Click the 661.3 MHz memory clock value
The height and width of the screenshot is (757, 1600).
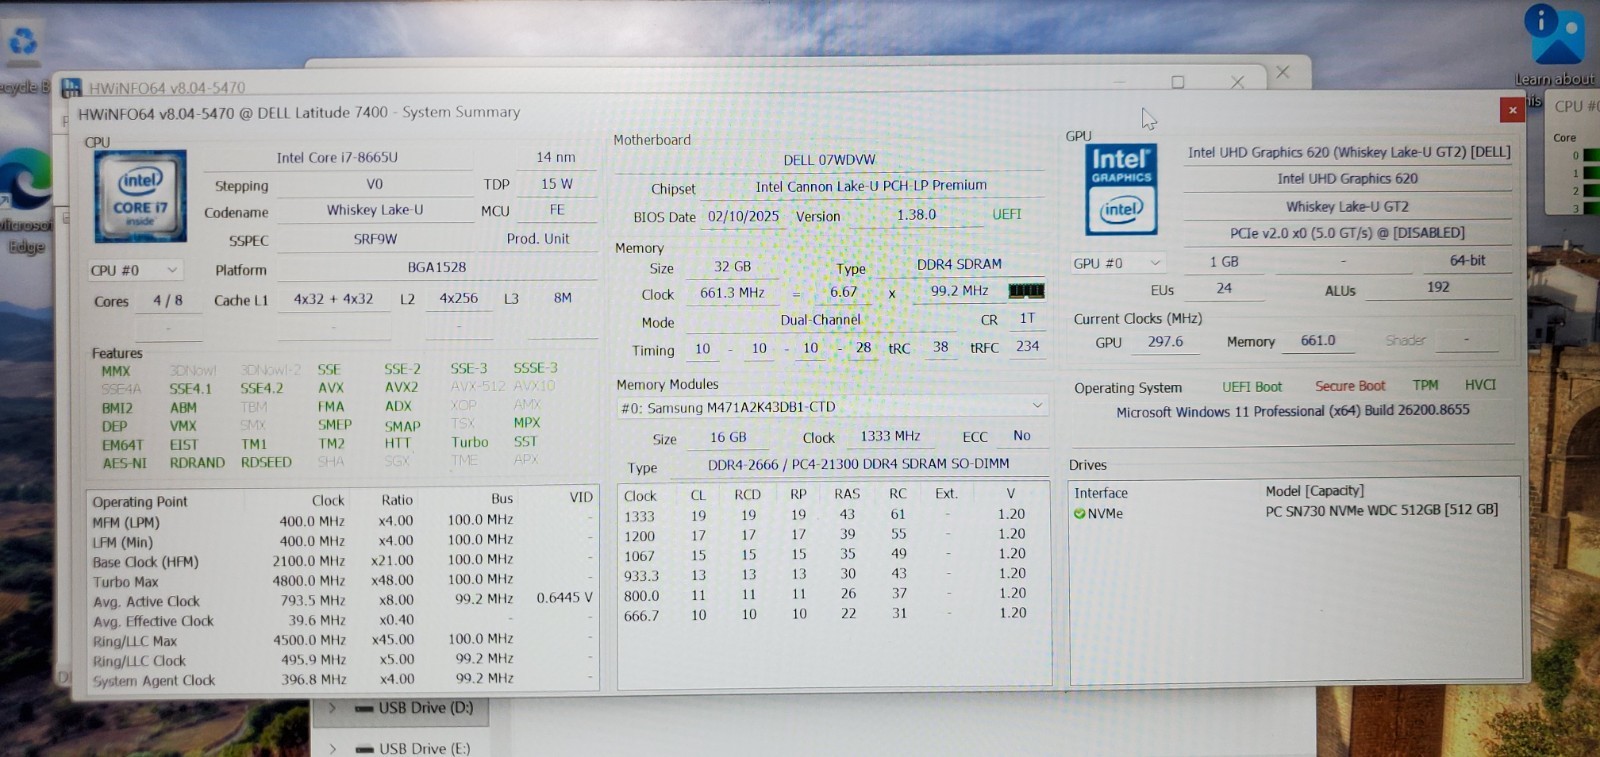tap(732, 293)
